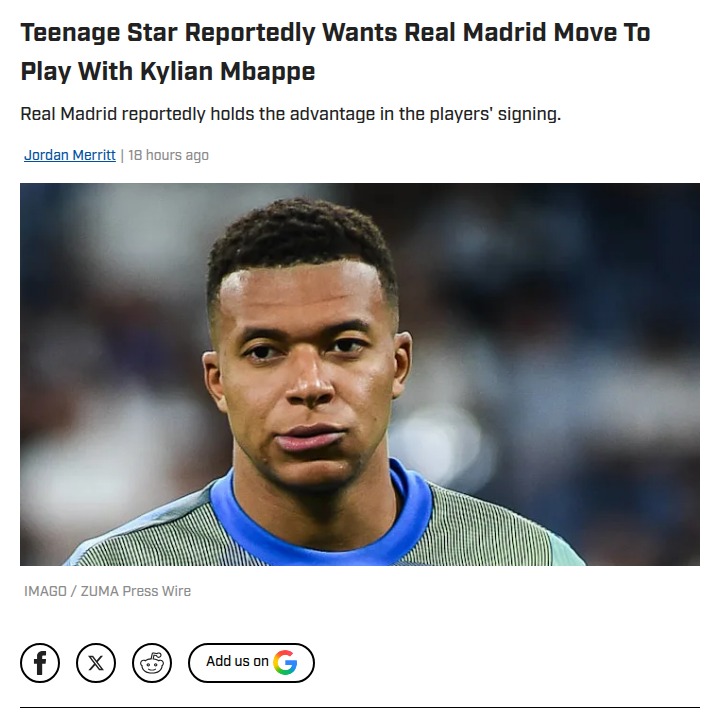Click the colorful Google G logo
The width and height of the screenshot is (720, 720).
285,662
